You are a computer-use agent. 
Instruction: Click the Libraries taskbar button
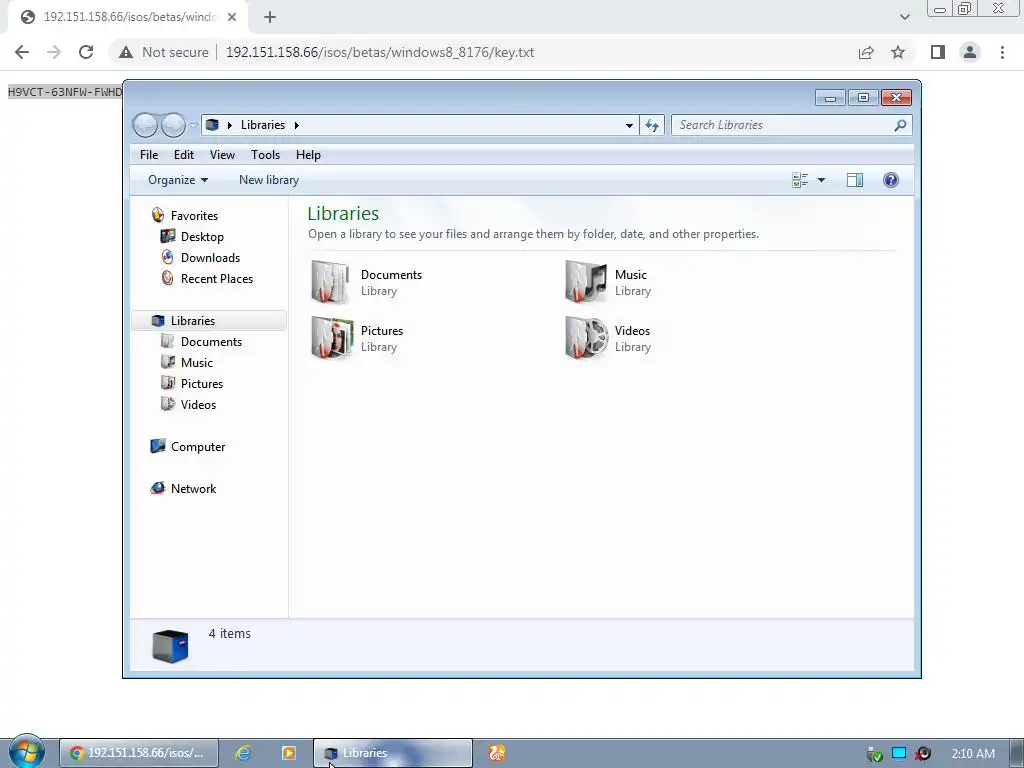click(x=392, y=753)
